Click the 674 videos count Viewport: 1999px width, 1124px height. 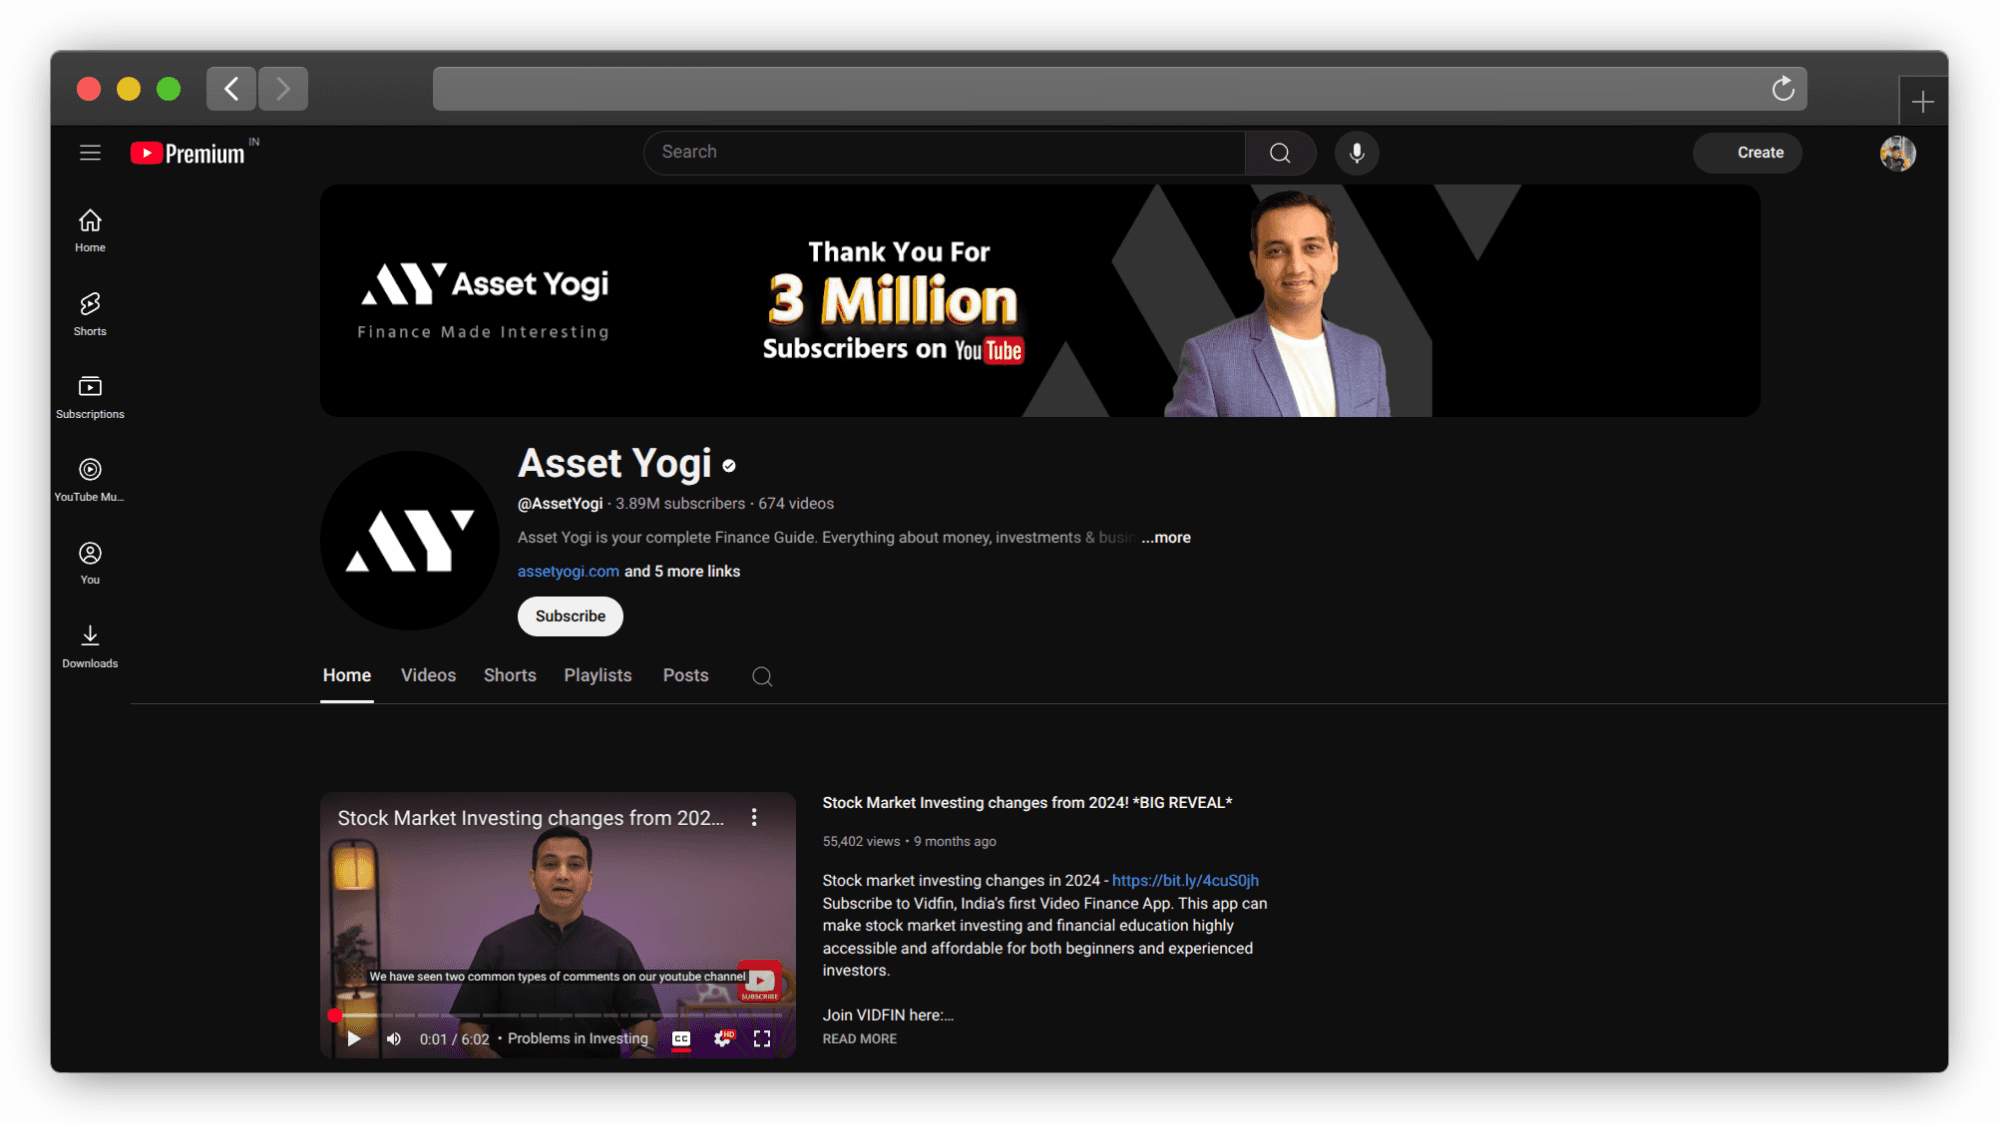(x=796, y=504)
